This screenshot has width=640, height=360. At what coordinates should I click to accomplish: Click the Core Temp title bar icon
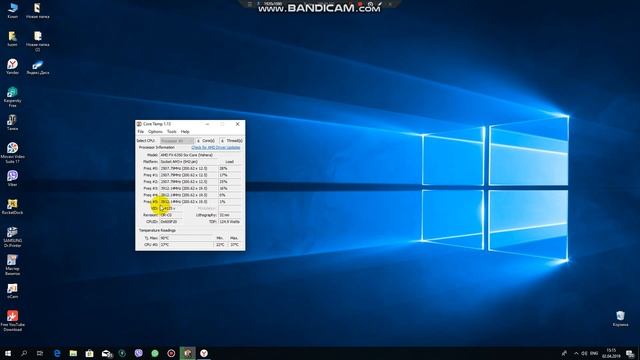139,124
